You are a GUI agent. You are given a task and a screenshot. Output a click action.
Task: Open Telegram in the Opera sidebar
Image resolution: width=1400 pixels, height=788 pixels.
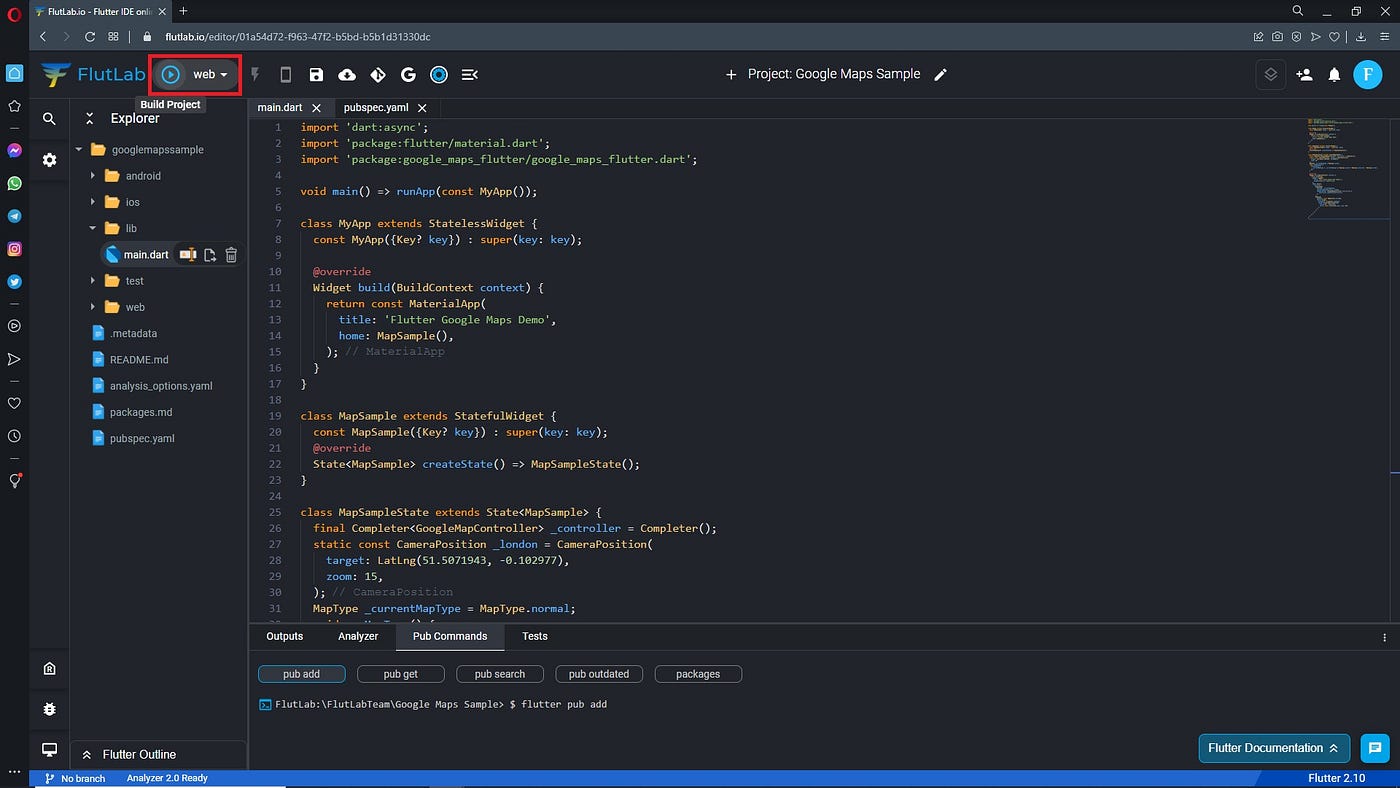pyautogui.click(x=14, y=216)
